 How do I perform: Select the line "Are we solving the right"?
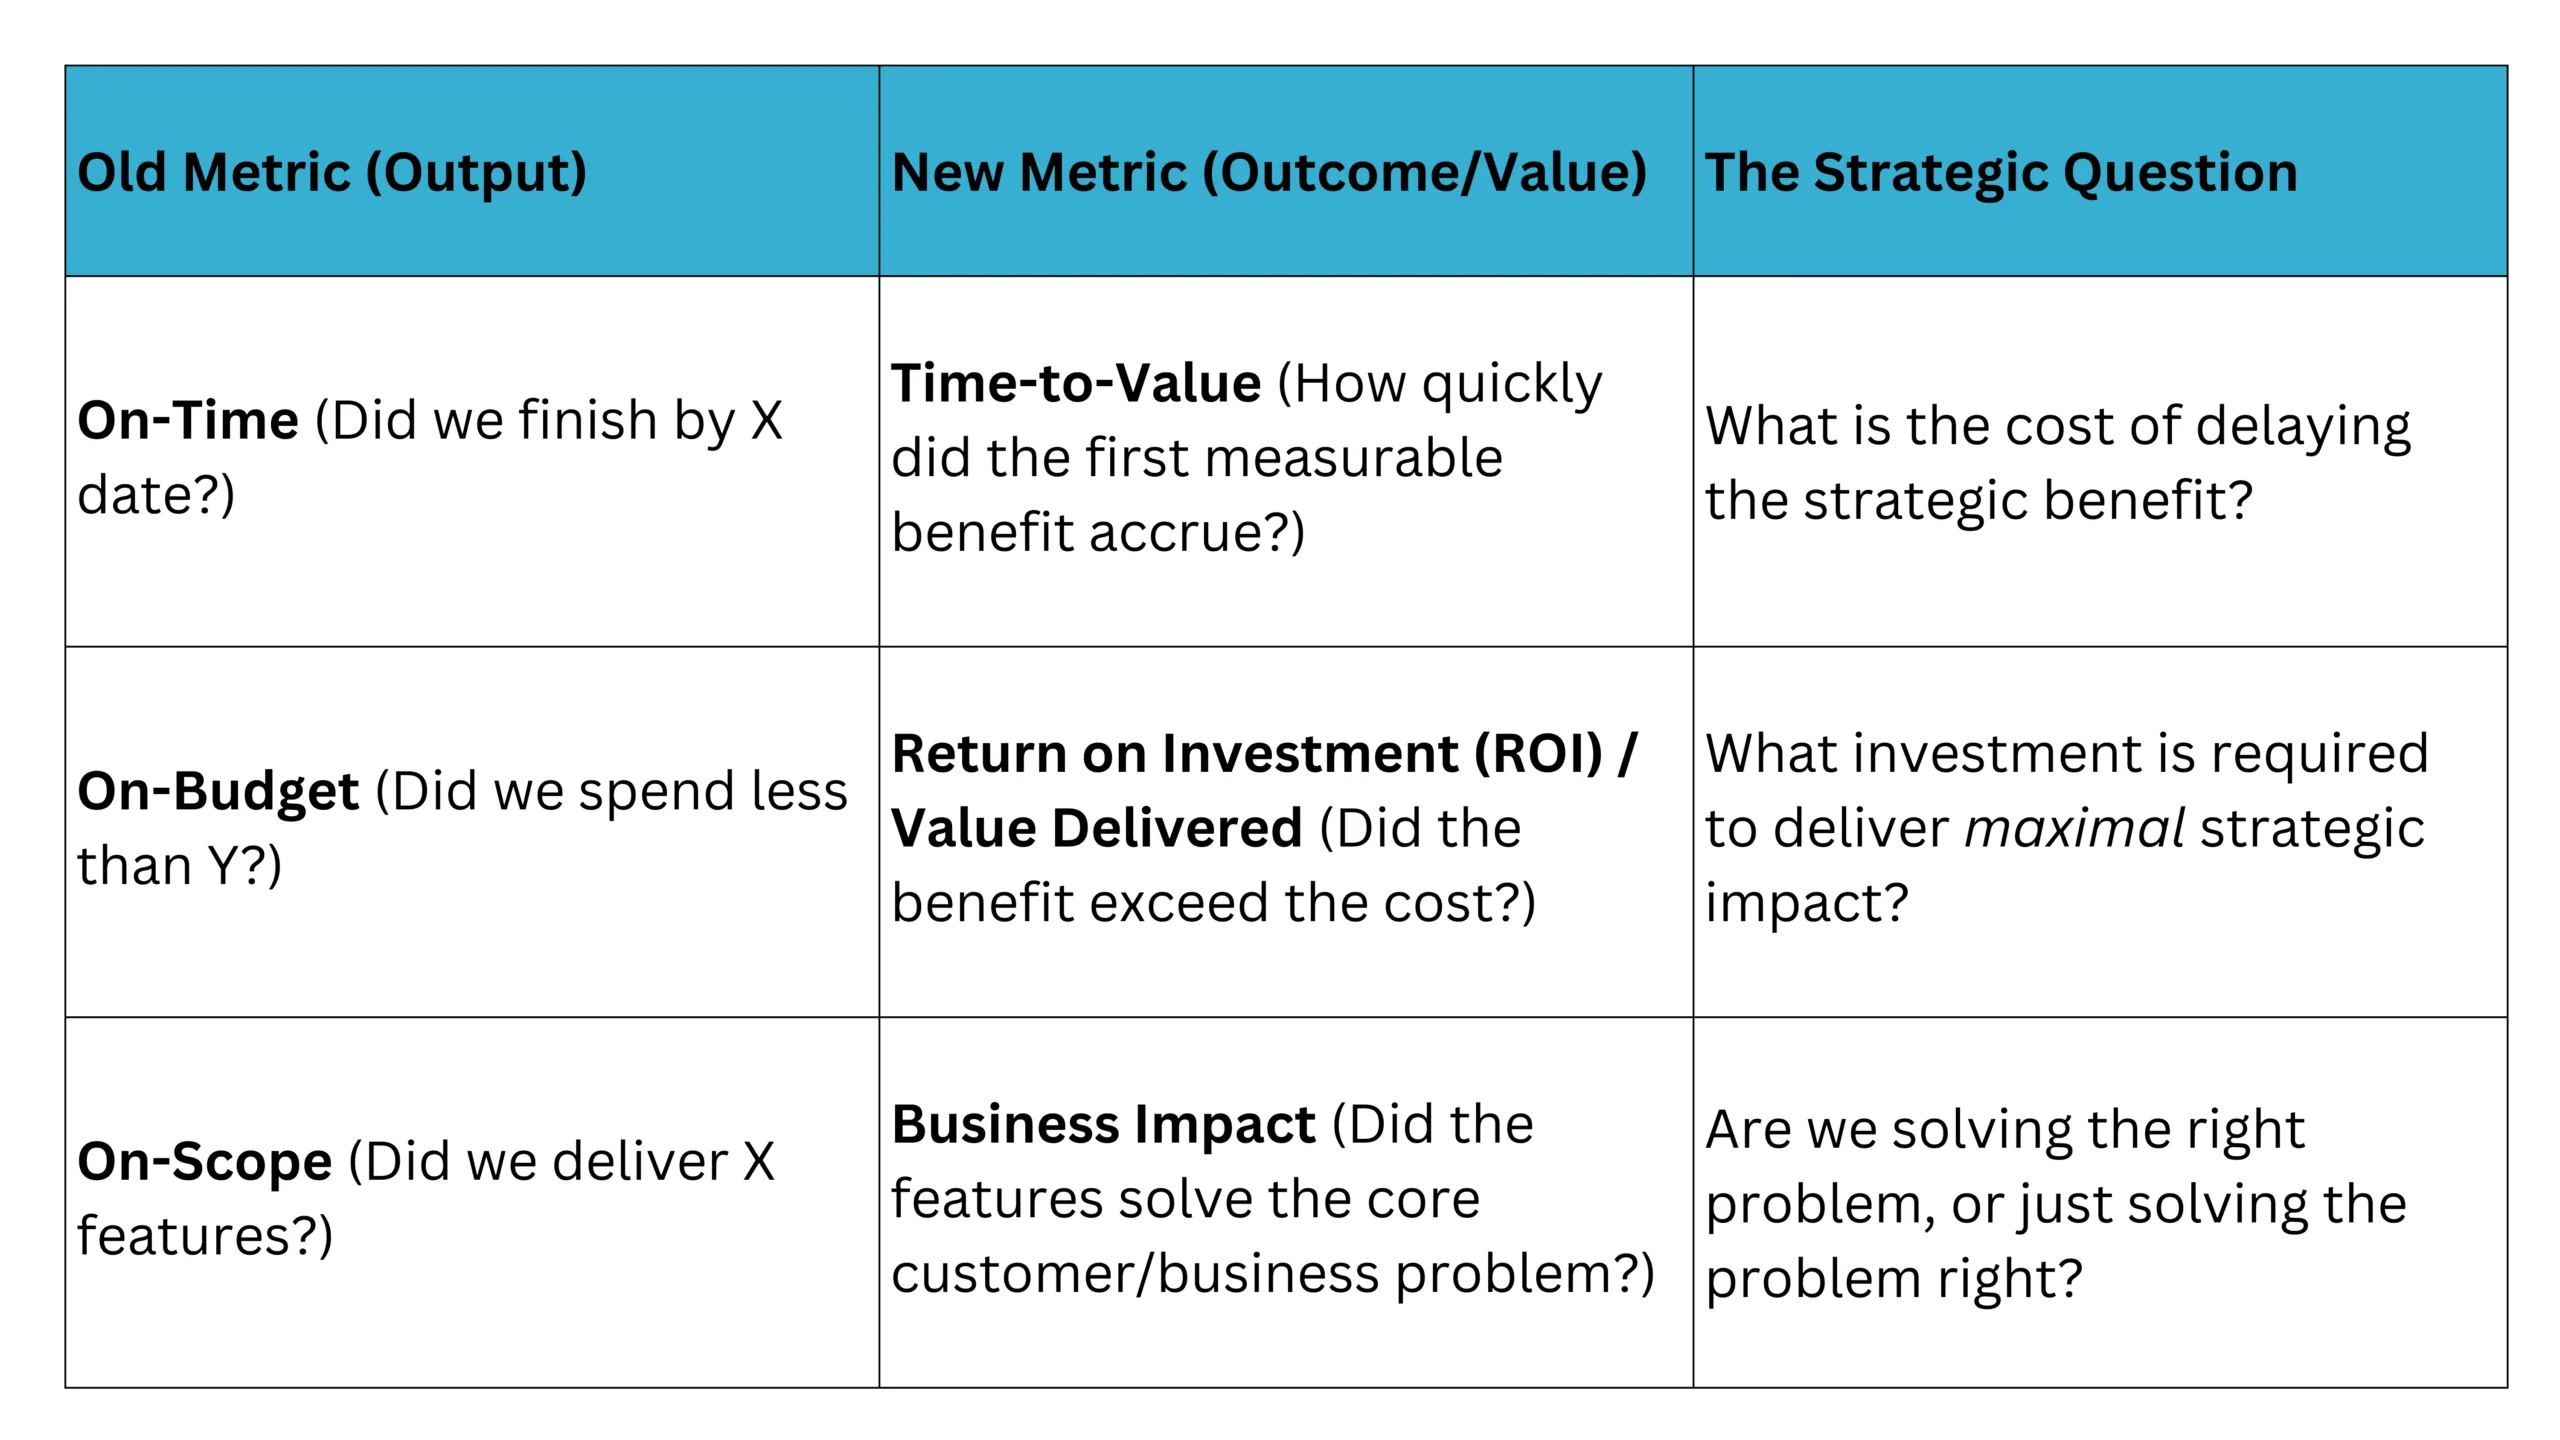pyautogui.click(x=2005, y=1130)
